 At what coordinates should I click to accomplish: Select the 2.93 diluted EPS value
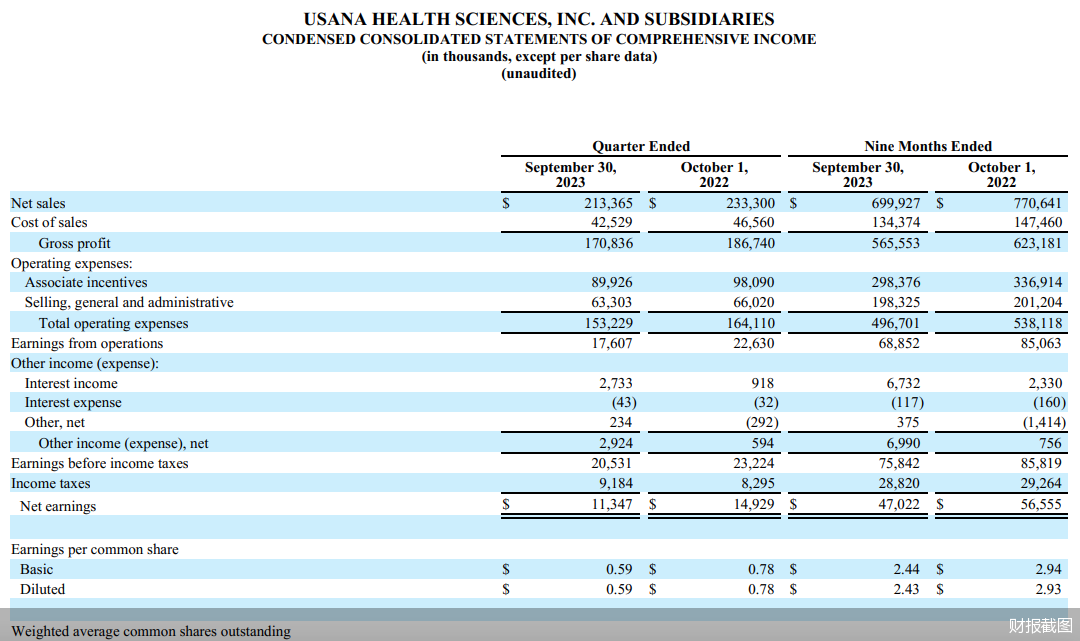click(1048, 589)
